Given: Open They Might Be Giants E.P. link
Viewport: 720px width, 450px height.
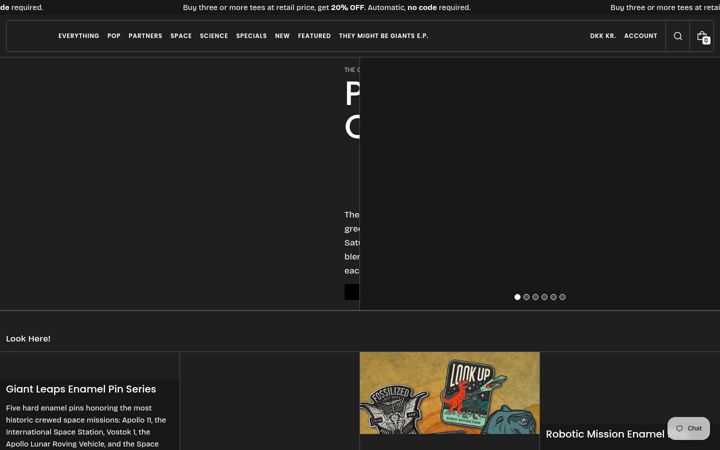Looking at the screenshot, I should (383, 36).
